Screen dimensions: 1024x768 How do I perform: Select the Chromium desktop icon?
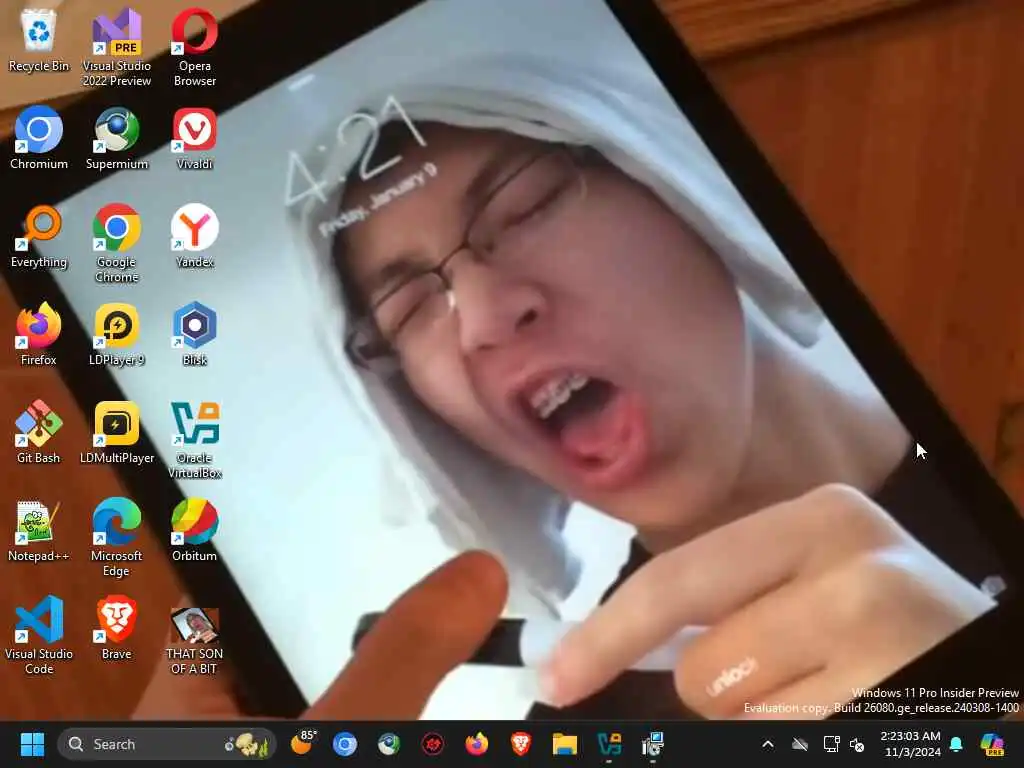coord(39,138)
